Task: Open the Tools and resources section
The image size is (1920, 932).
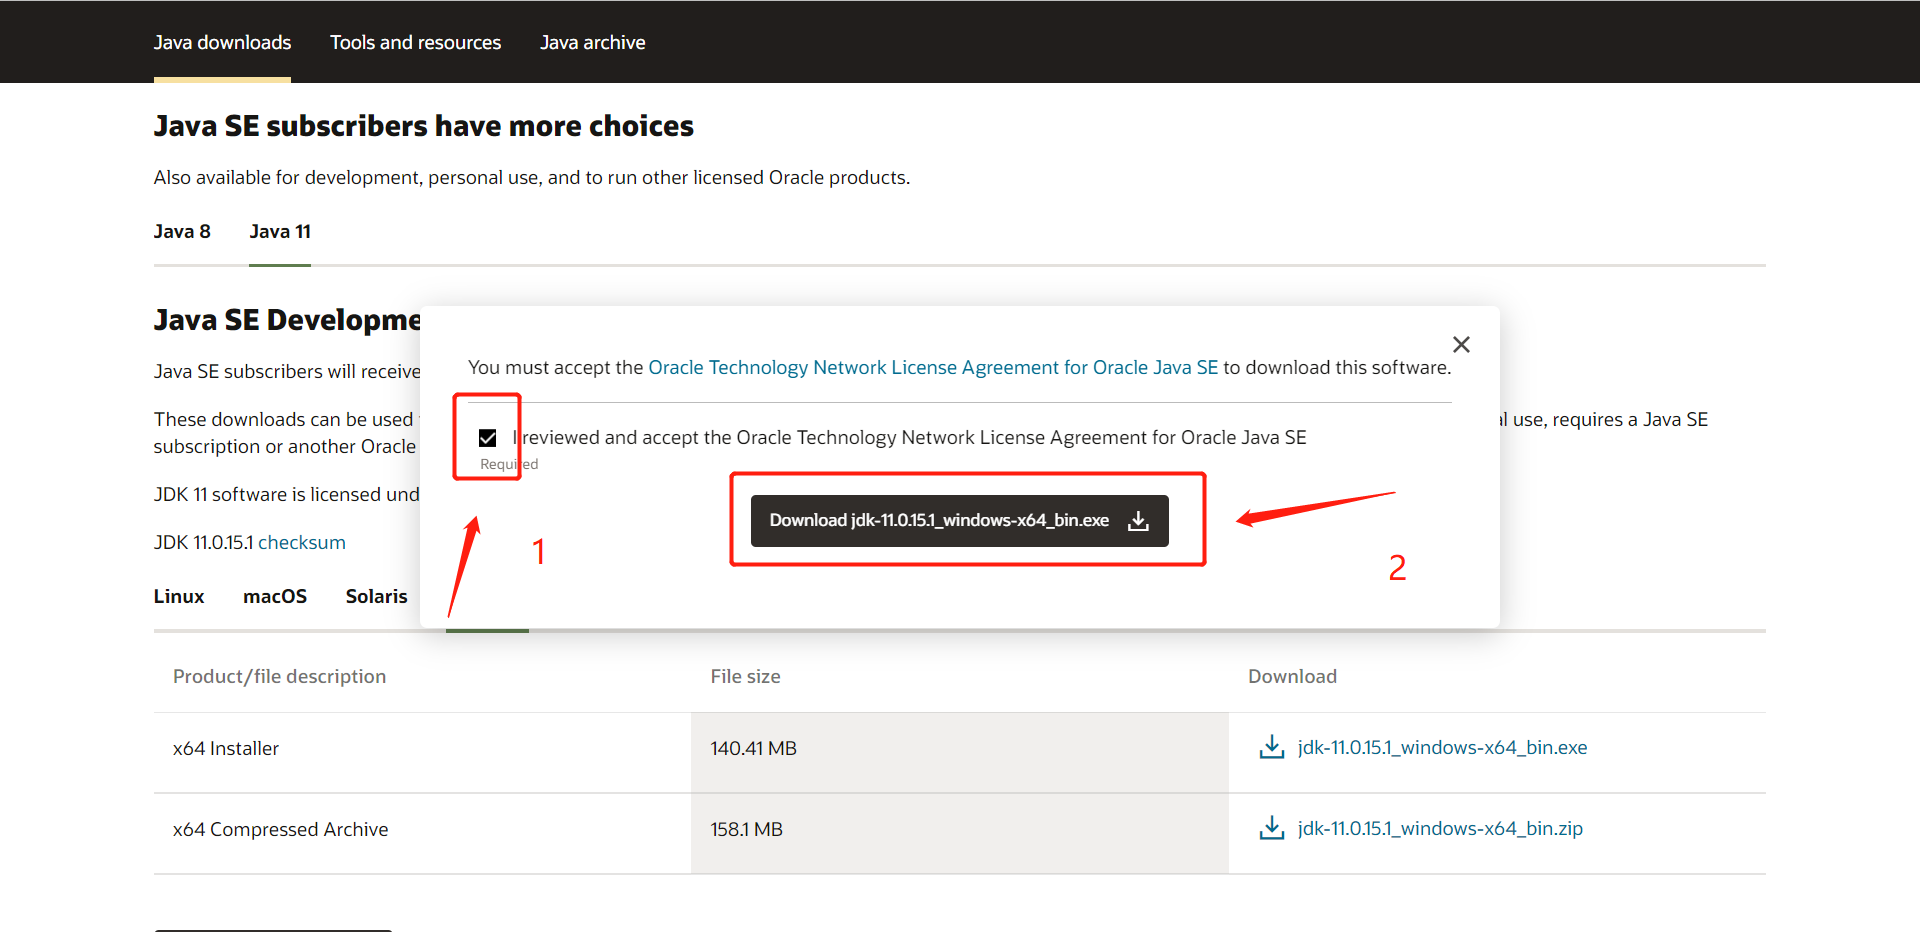Action: [415, 42]
